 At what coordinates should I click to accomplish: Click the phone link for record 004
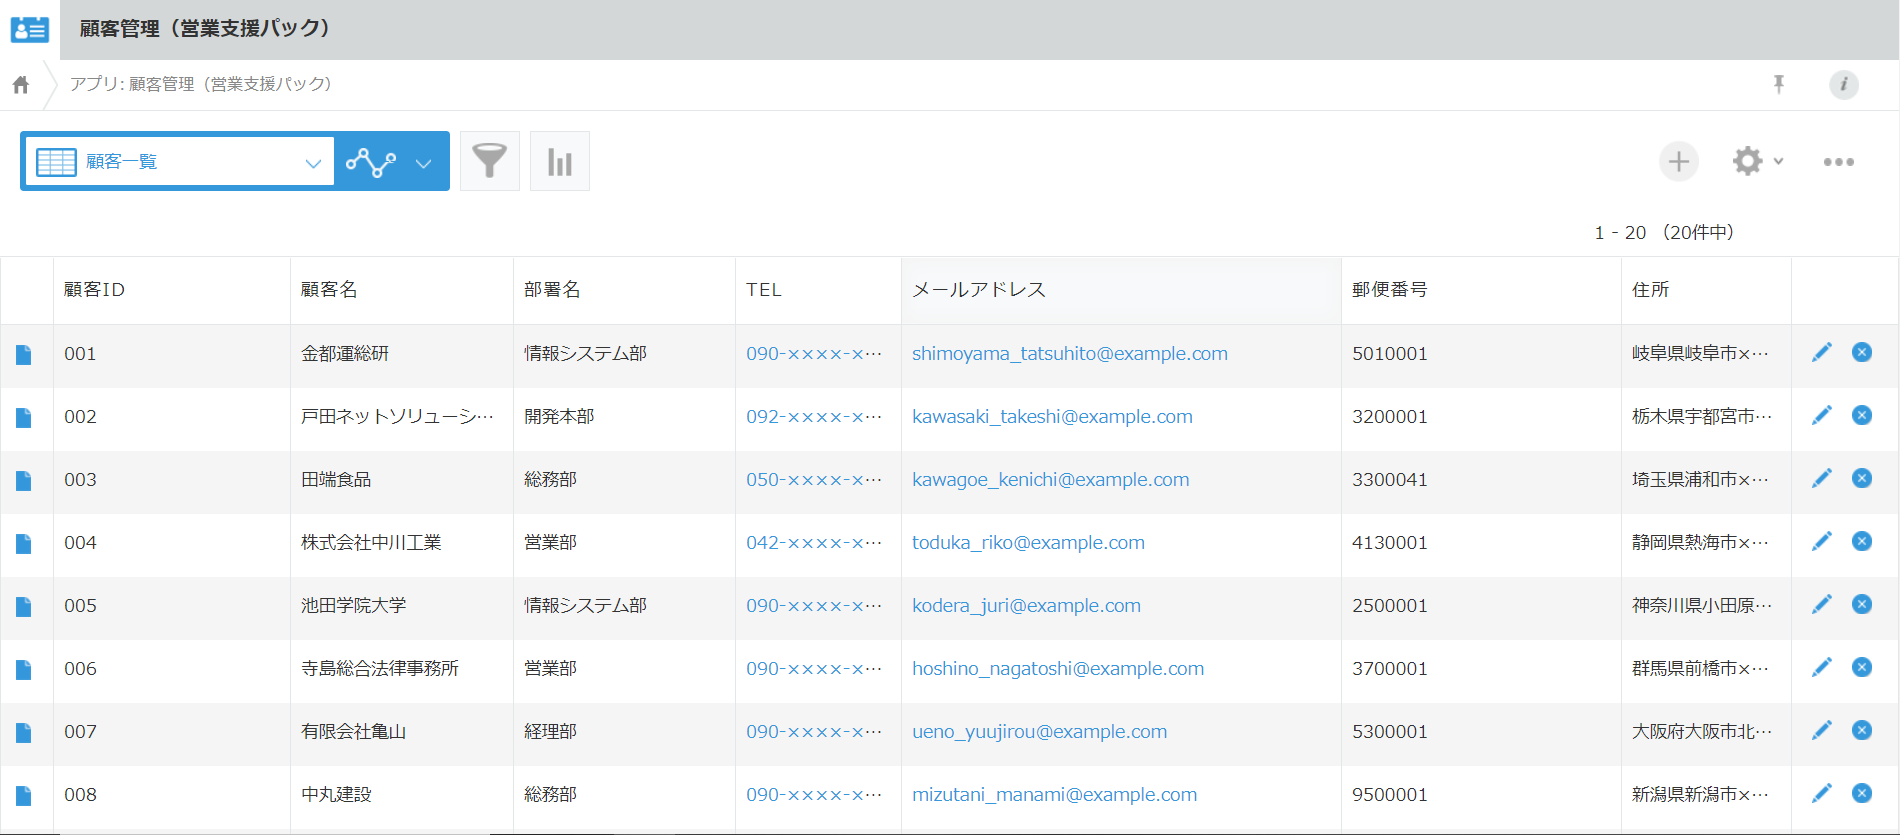813,542
